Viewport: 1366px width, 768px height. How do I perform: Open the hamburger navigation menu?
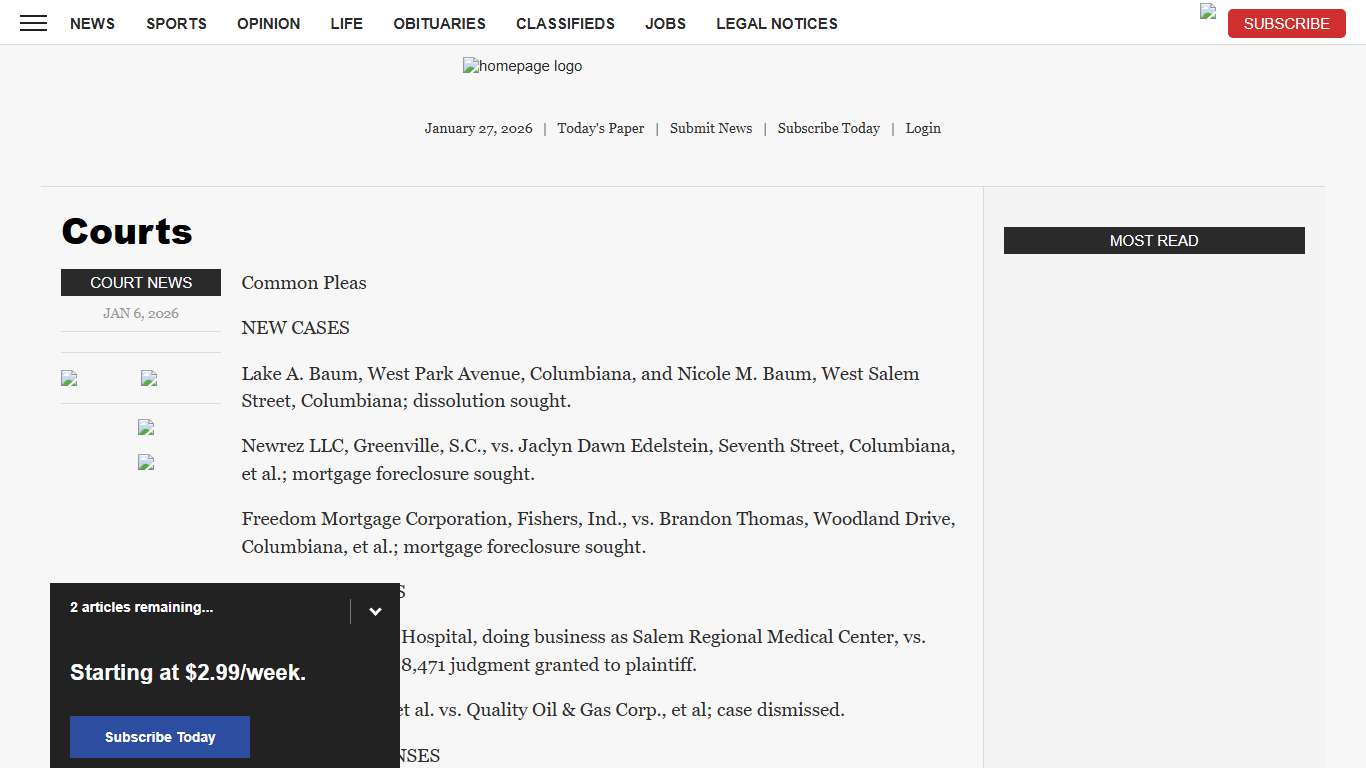tap(33, 23)
